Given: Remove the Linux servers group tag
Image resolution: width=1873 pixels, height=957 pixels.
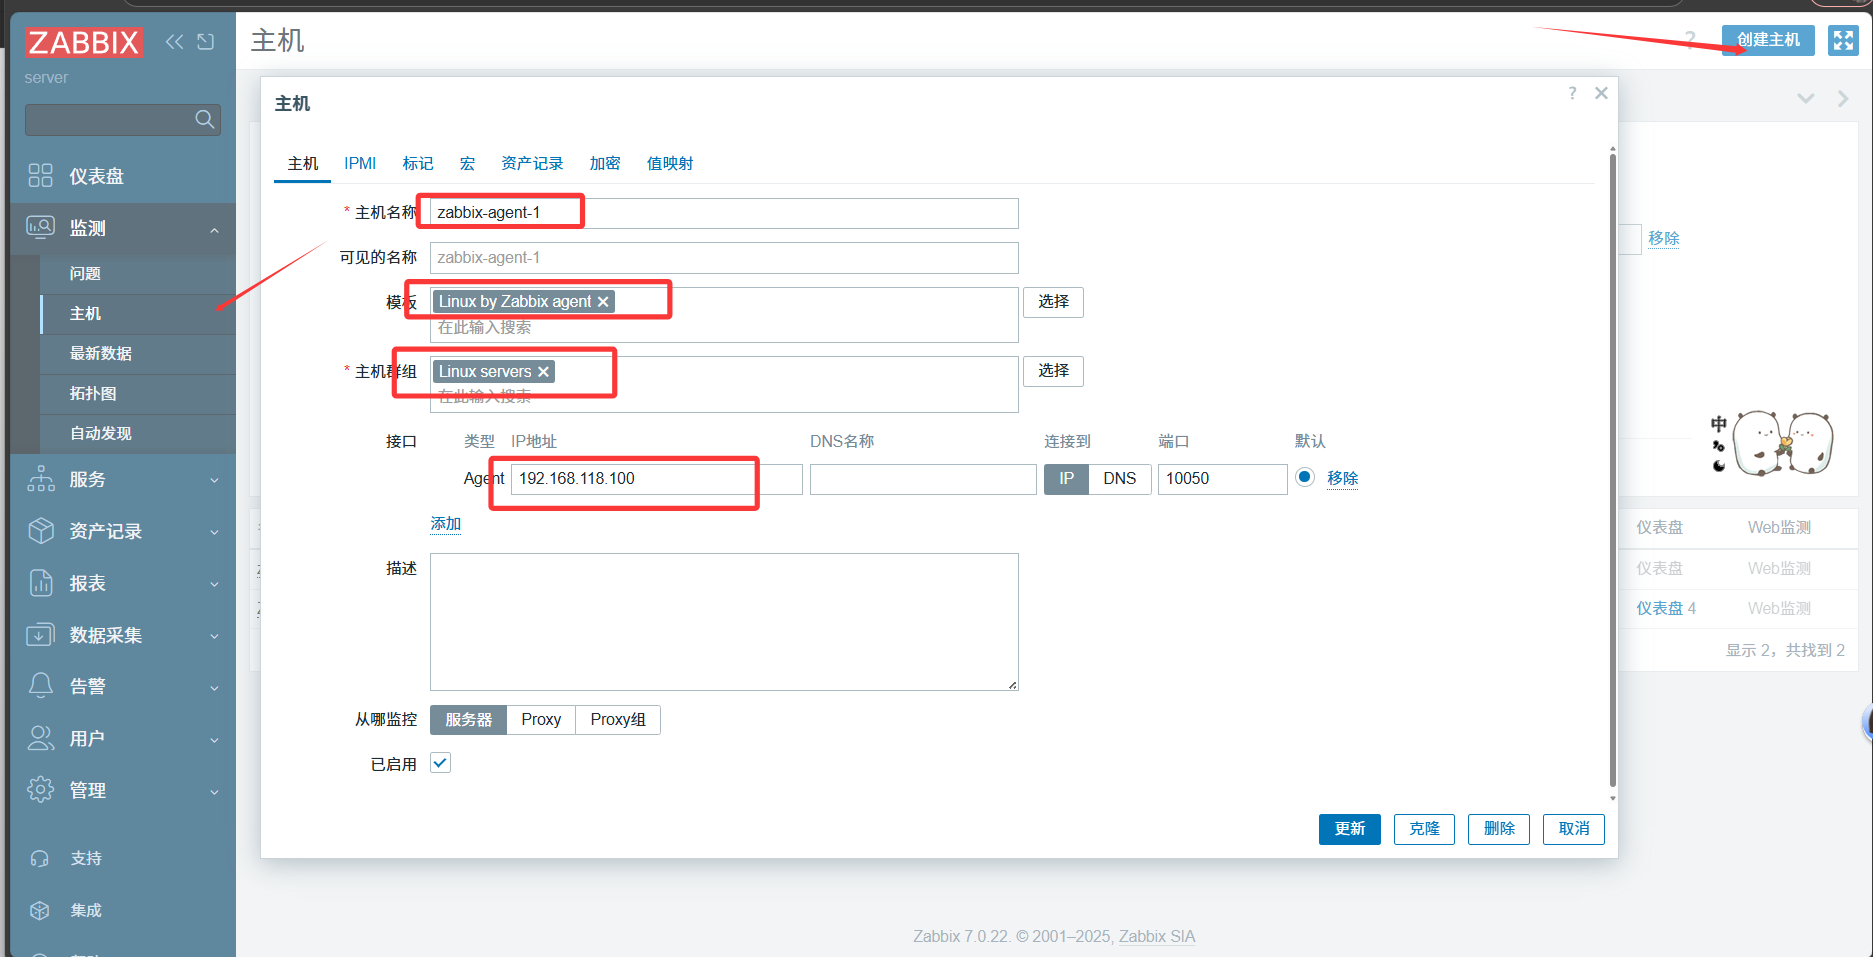Looking at the screenshot, I should pos(543,372).
